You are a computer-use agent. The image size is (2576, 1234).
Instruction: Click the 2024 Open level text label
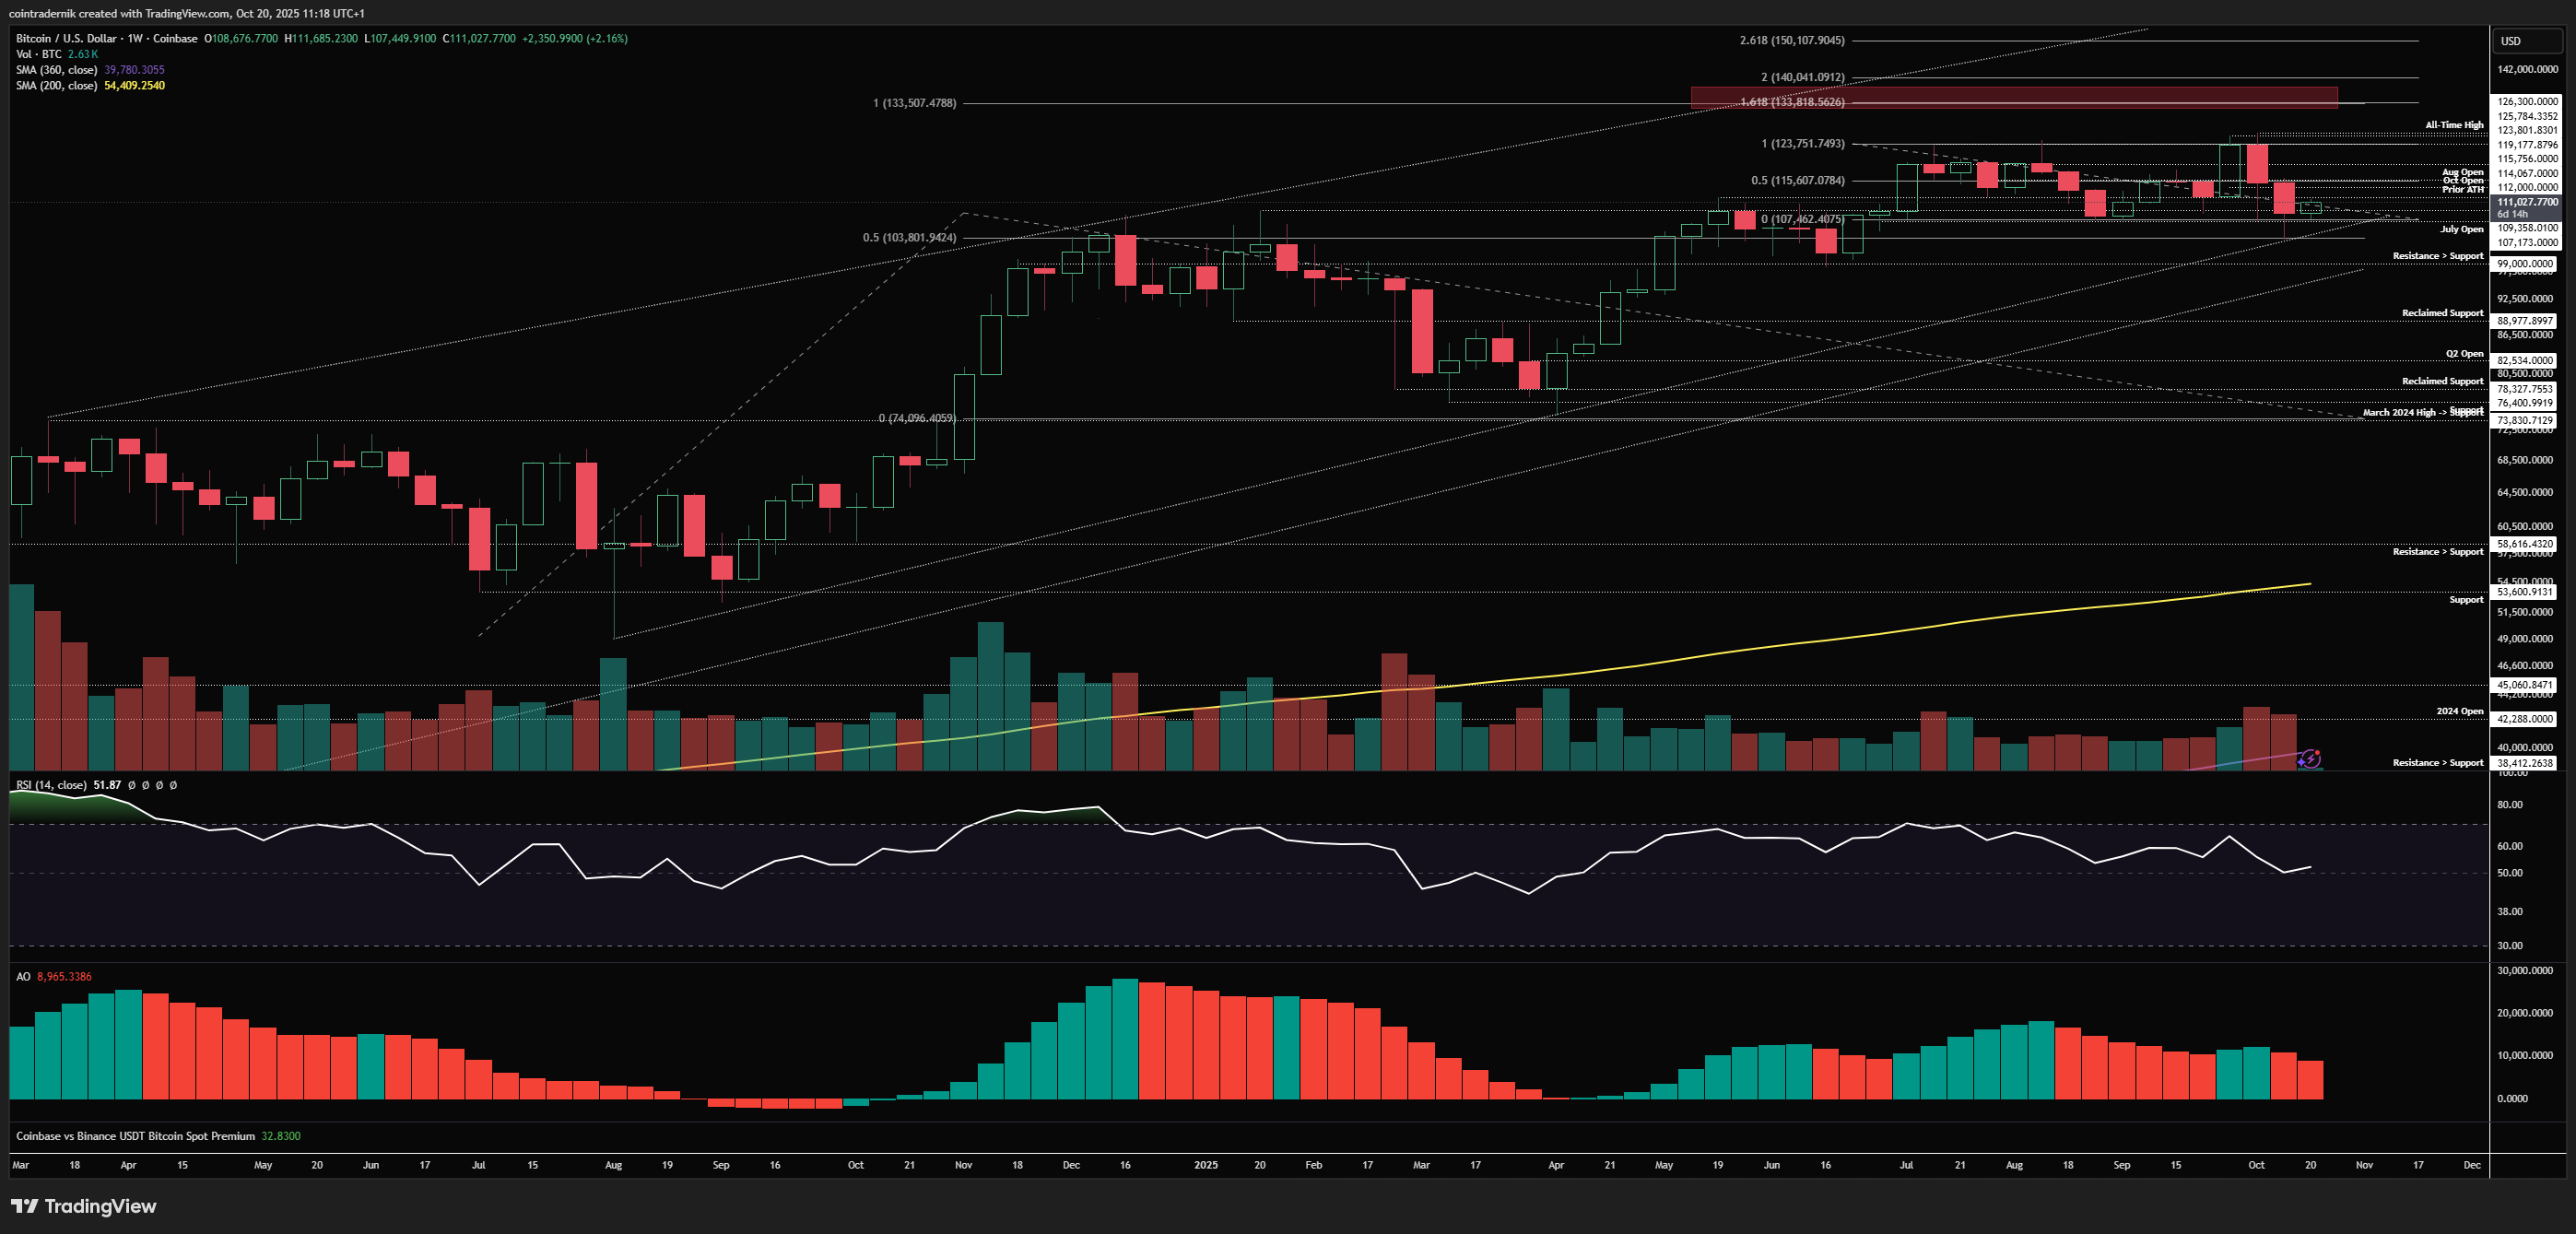pyautogui.click(x=2459, y=711)
